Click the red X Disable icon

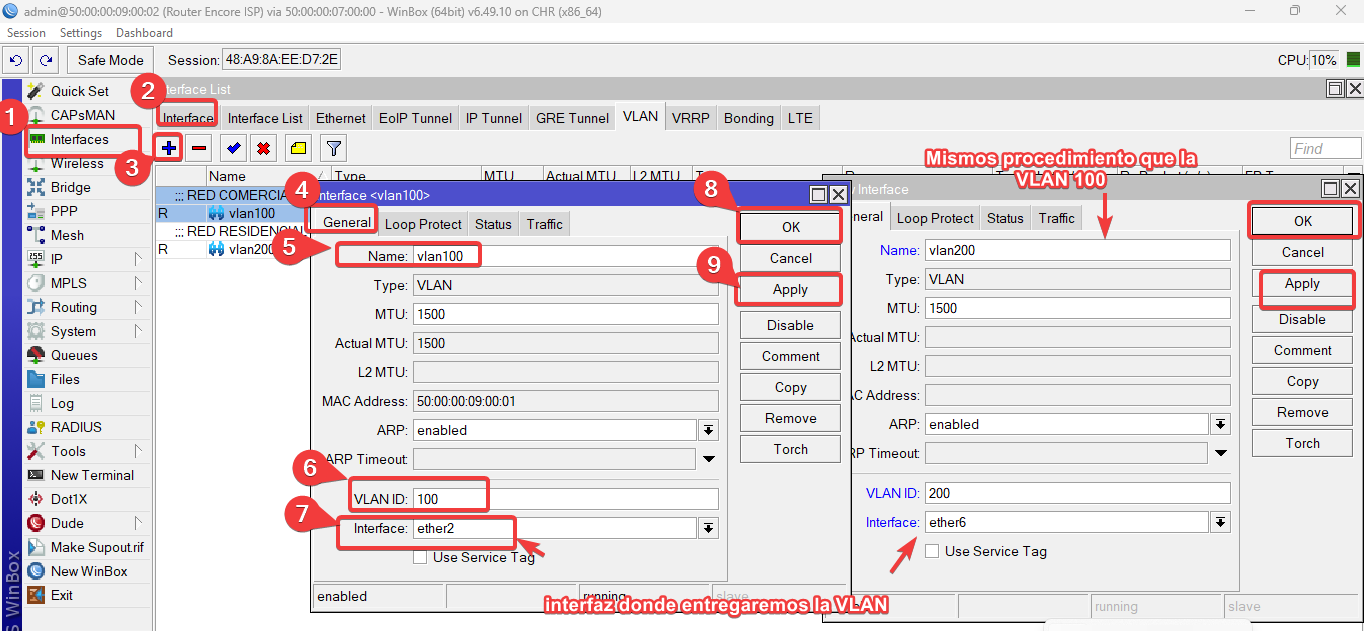click(x=263, y=149)
